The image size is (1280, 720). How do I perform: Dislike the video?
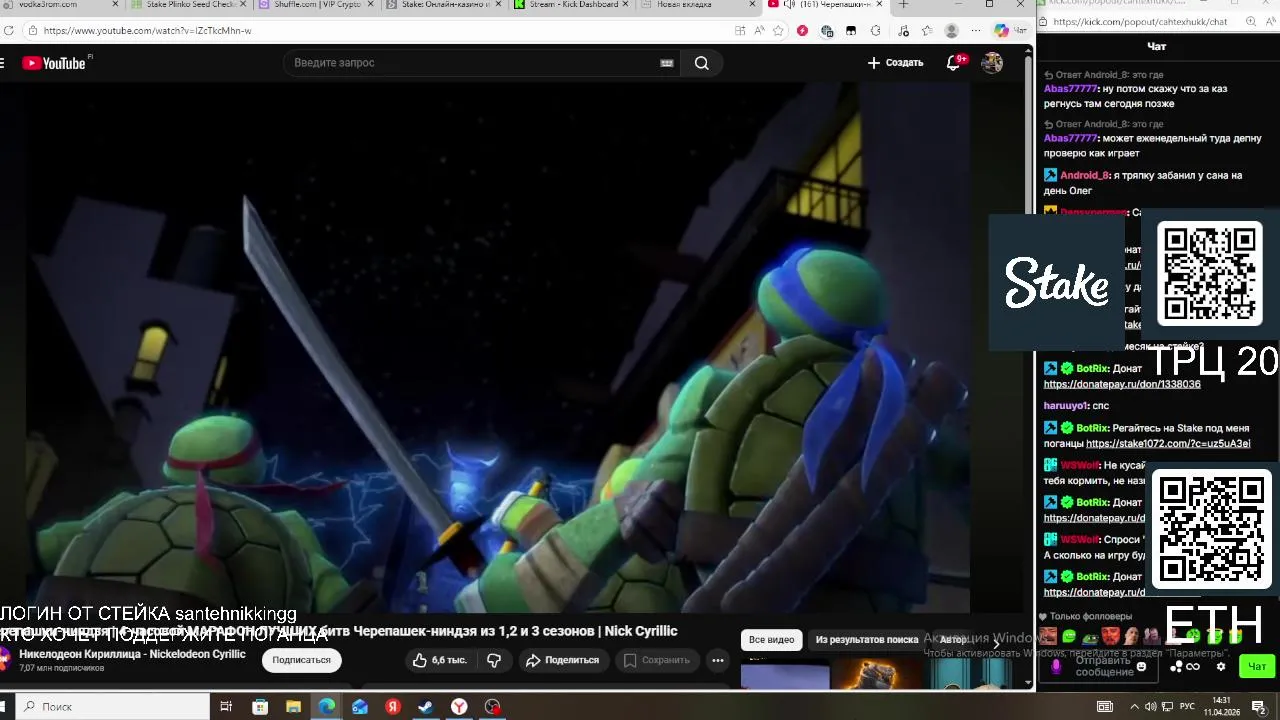point(494,660)
